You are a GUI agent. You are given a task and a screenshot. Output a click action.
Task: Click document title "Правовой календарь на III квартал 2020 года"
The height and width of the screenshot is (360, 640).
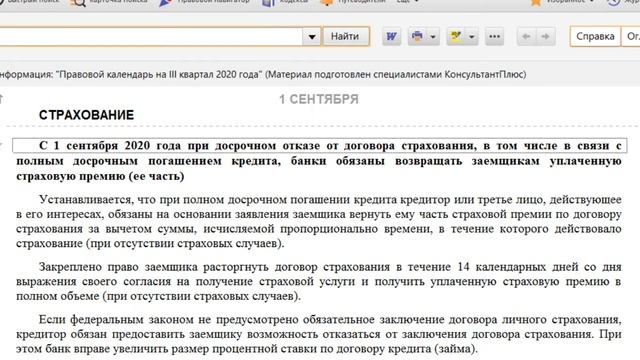pos(159,75)
